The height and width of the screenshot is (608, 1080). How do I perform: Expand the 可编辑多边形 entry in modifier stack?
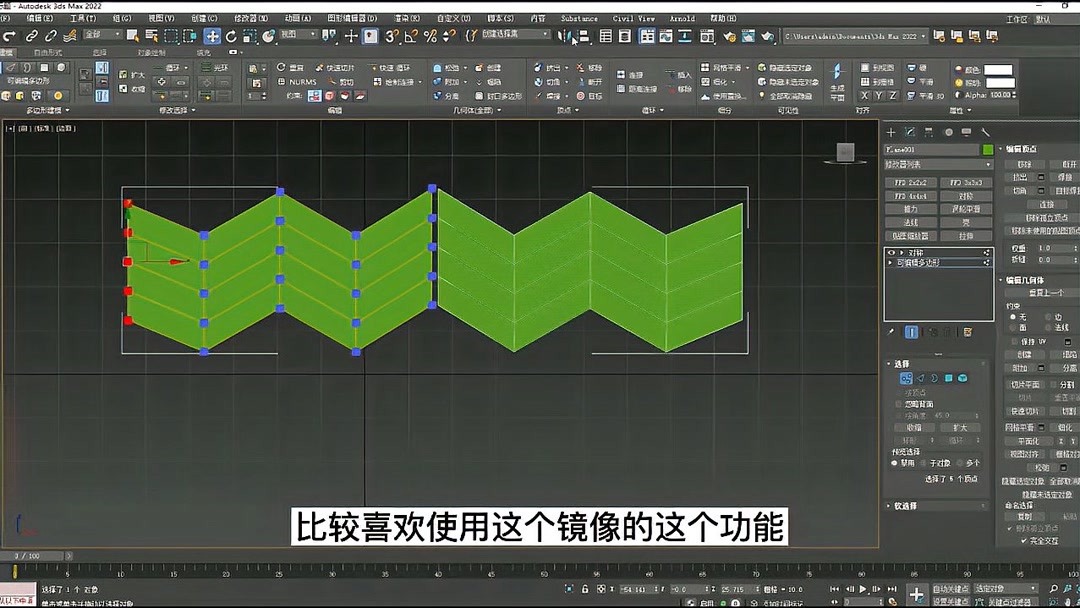point(890,262)
